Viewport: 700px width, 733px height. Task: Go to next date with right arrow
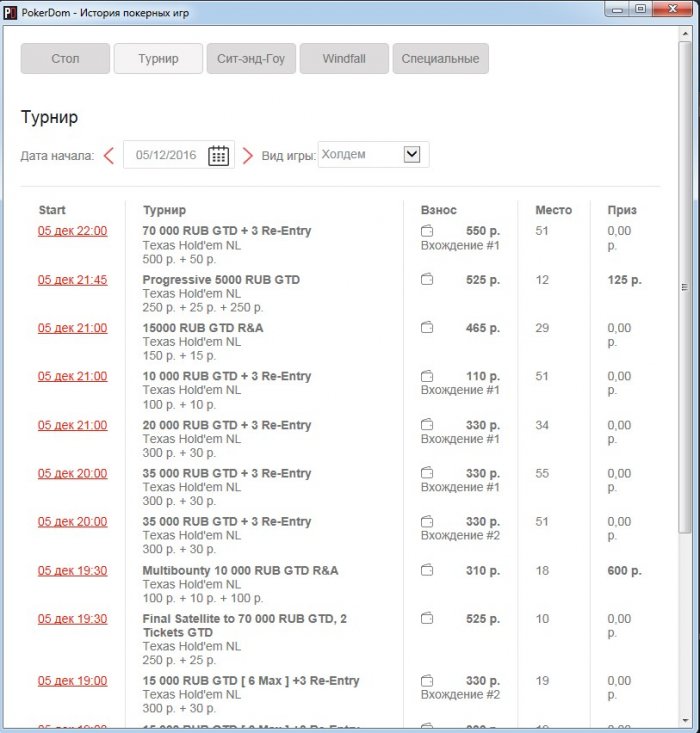(247, 156)
